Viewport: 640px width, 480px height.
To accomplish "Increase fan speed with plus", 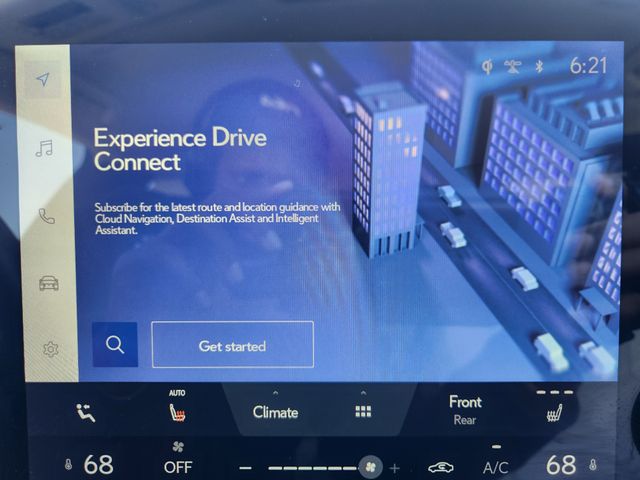I will coord(395,468).
